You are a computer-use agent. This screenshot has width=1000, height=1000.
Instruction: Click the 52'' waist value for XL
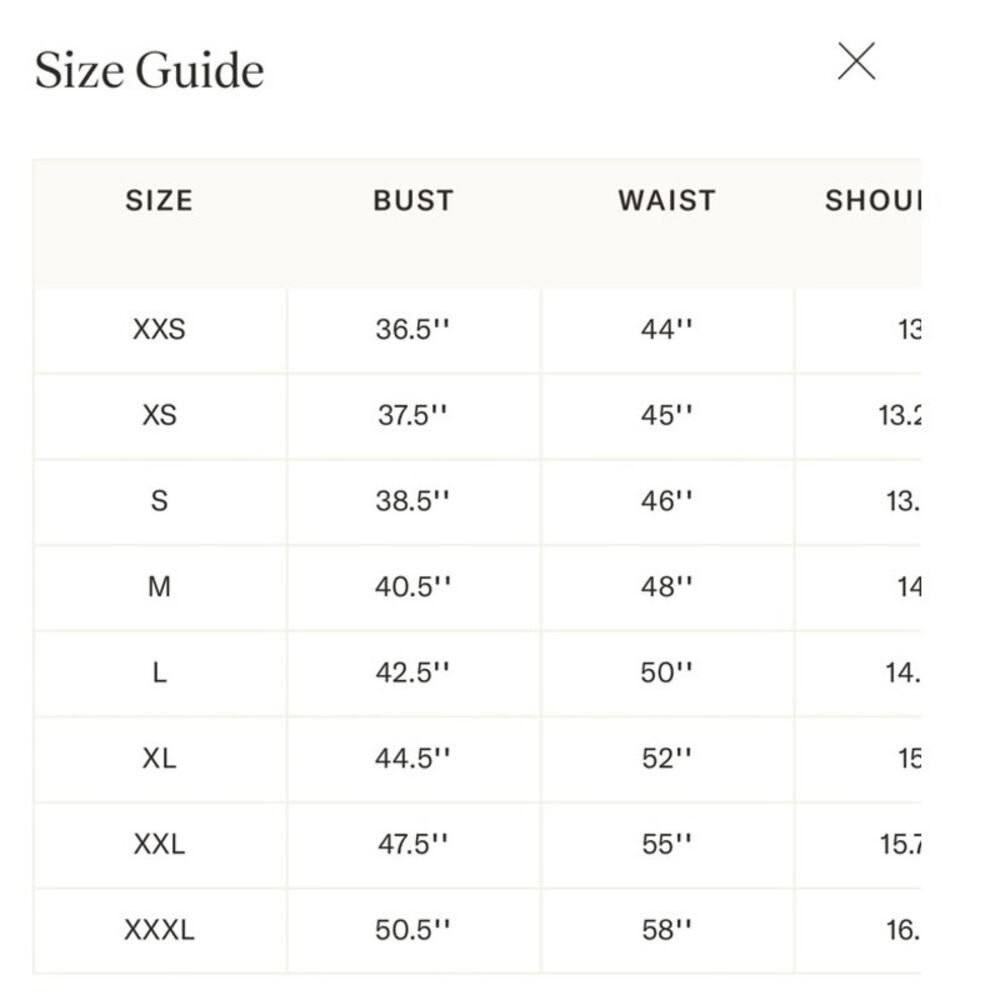[x=667, y=758]
